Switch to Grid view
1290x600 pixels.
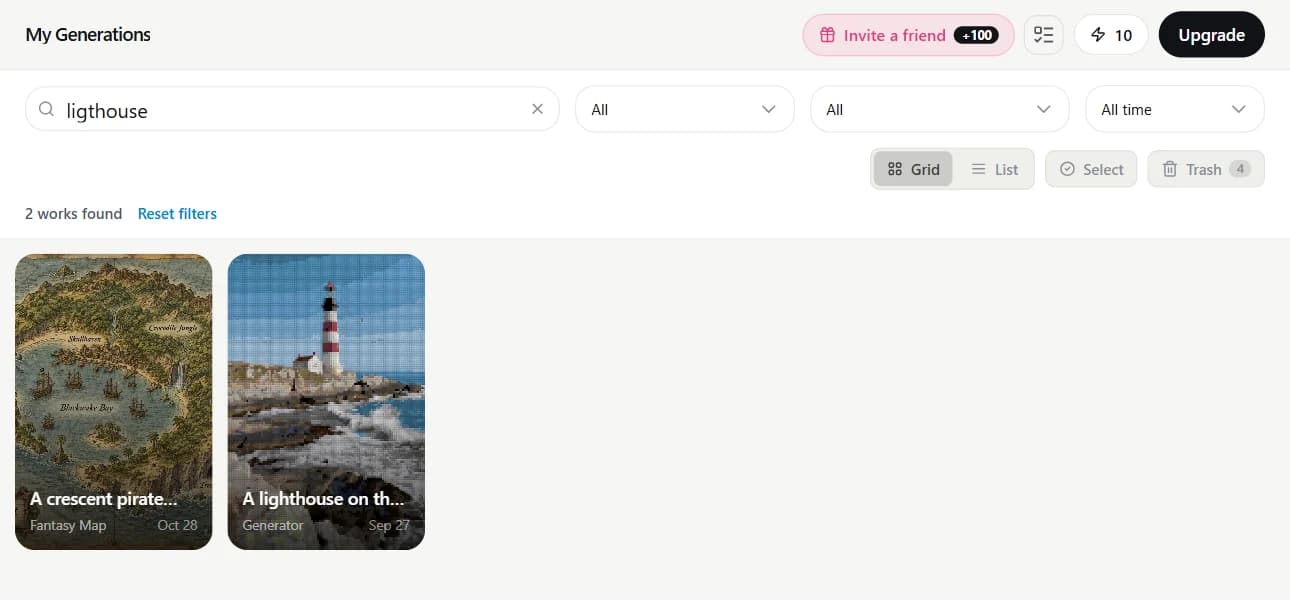[913, 169]
